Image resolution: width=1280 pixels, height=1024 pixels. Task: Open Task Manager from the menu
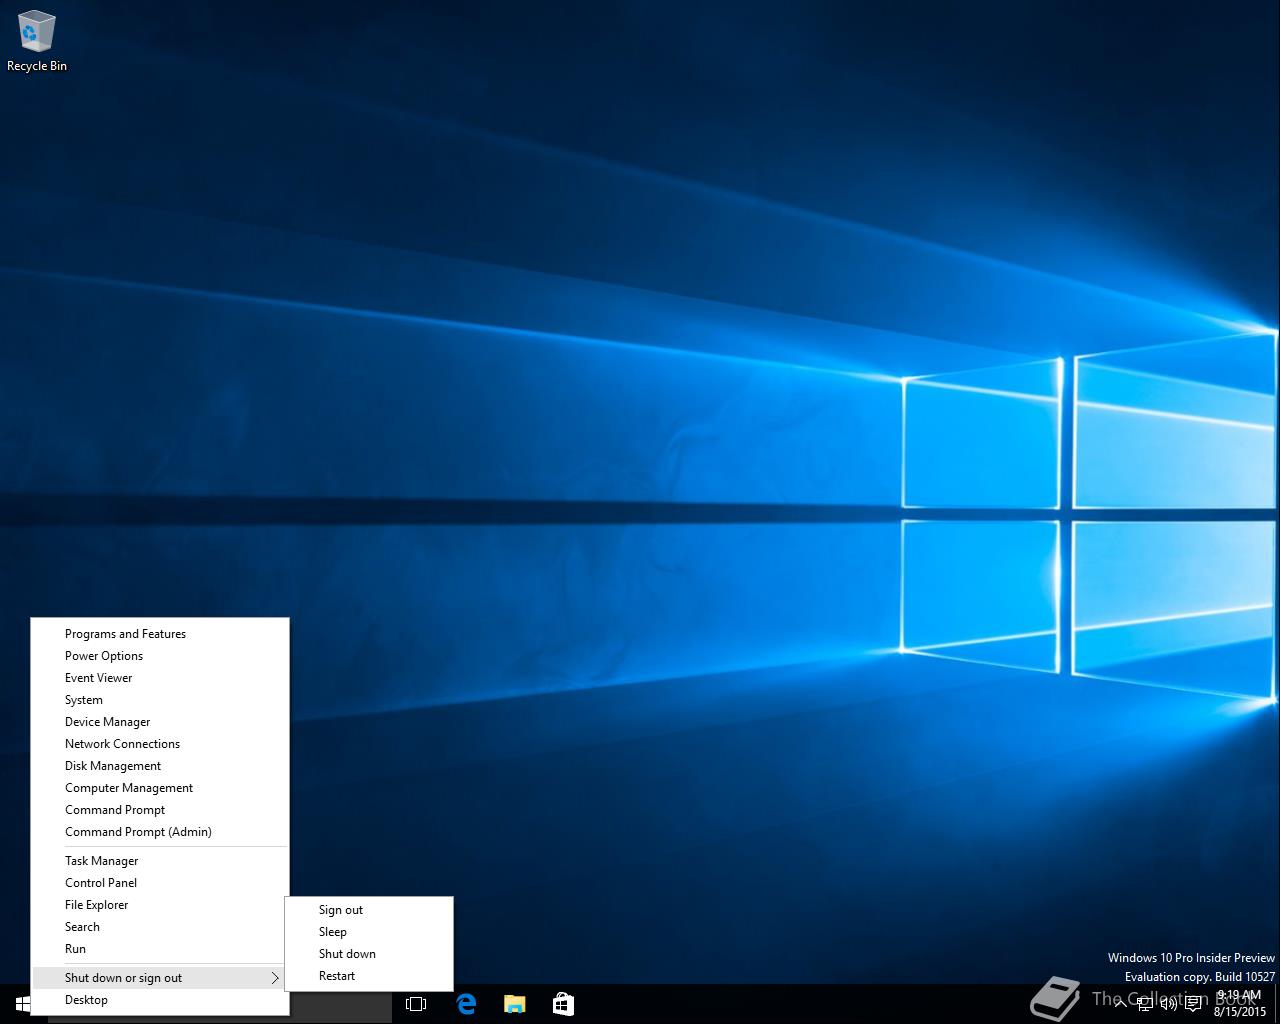point(160,861)
